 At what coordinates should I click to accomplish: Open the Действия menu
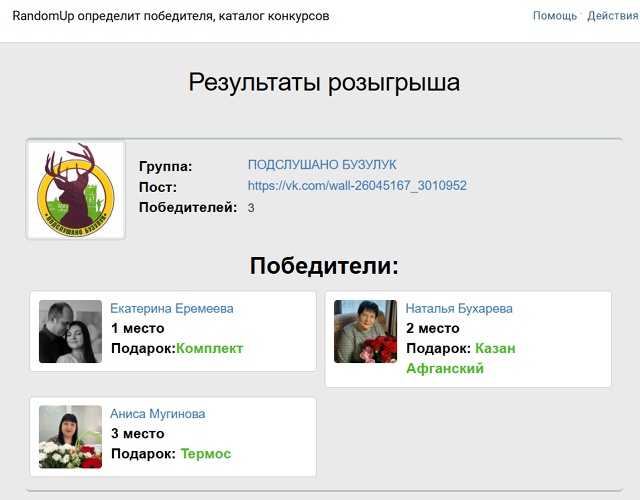point(613,16)
